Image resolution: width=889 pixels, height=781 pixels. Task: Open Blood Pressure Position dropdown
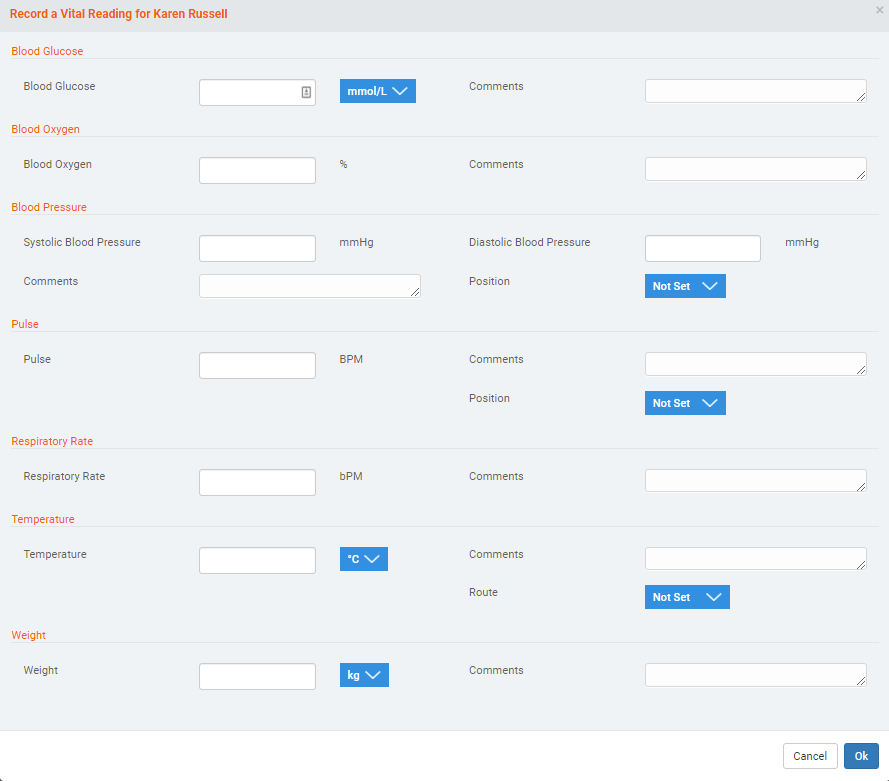point(685,286)
